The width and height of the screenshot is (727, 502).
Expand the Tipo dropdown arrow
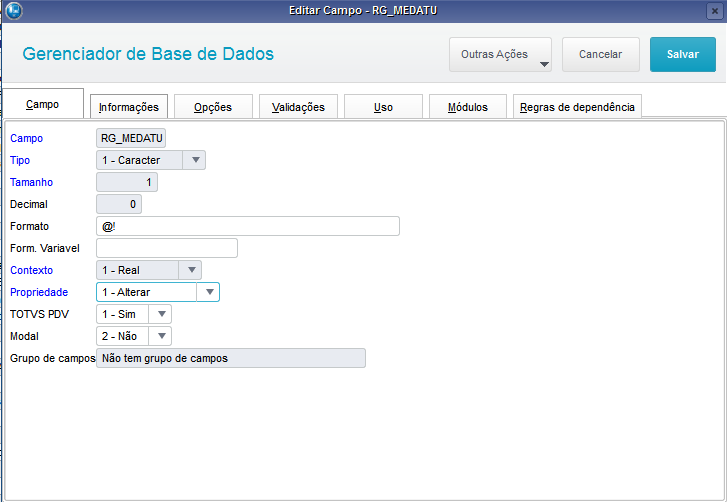coord(195,160)
